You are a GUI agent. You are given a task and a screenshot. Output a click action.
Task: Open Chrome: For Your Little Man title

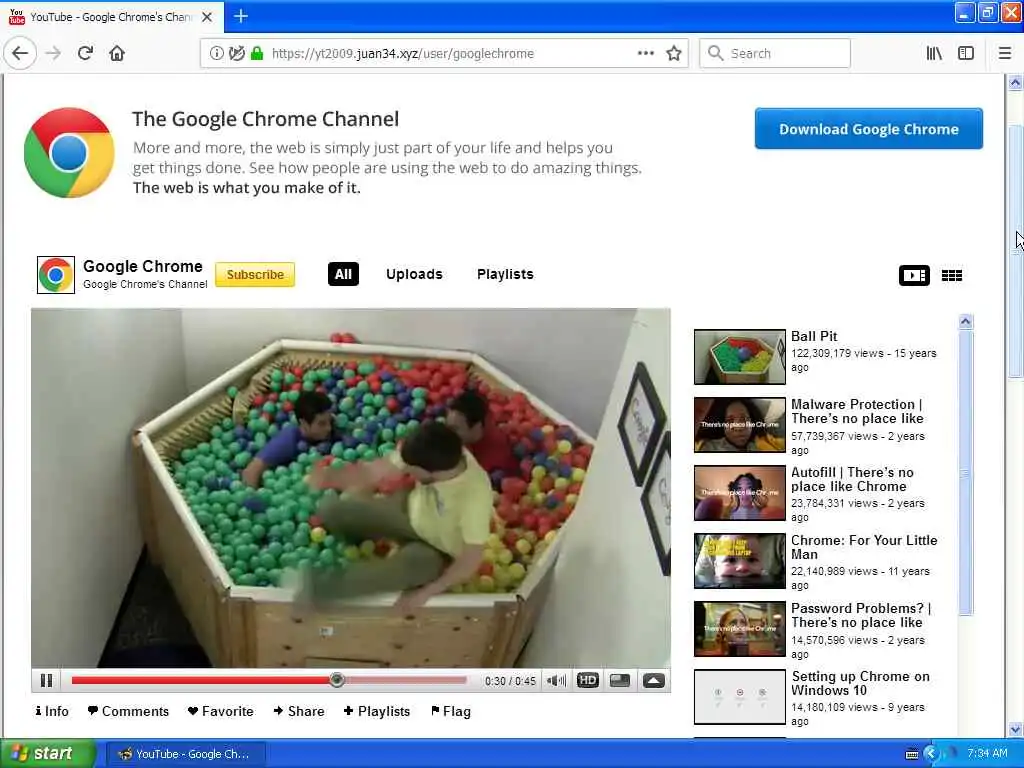click(x=864, y=547)
